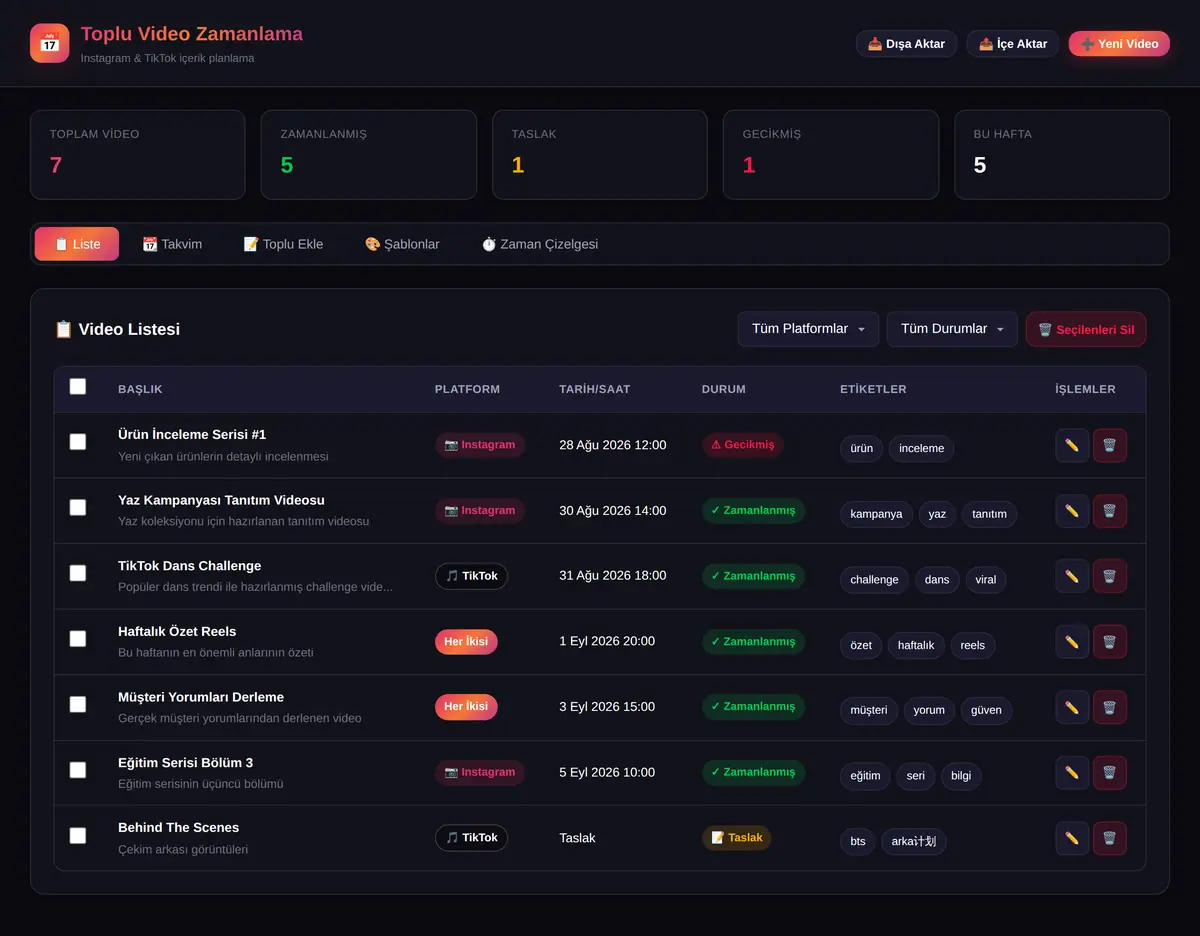This screenshot has width=1200, height=936.
Task: Tick the Eğitim Serisi Bölüm 3 checkbox
Action: click(78, 769)
